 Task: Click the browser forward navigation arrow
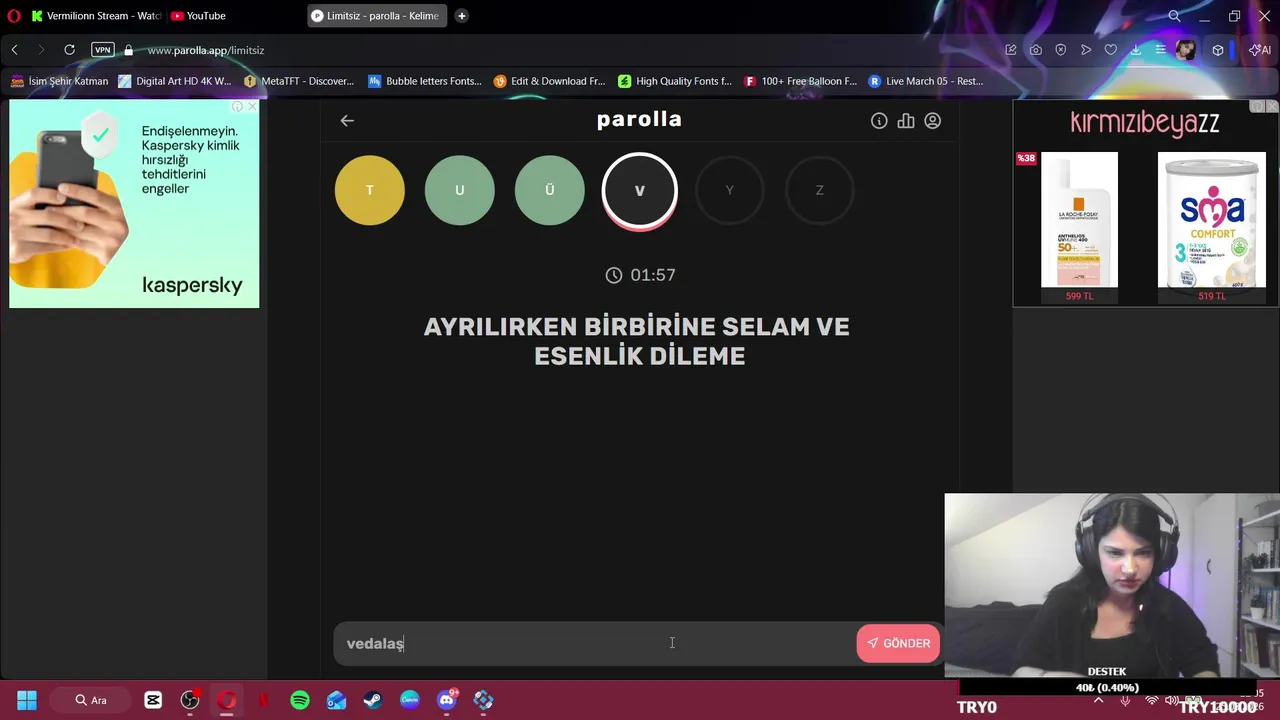pyautogui.click(x=41, y=49)
